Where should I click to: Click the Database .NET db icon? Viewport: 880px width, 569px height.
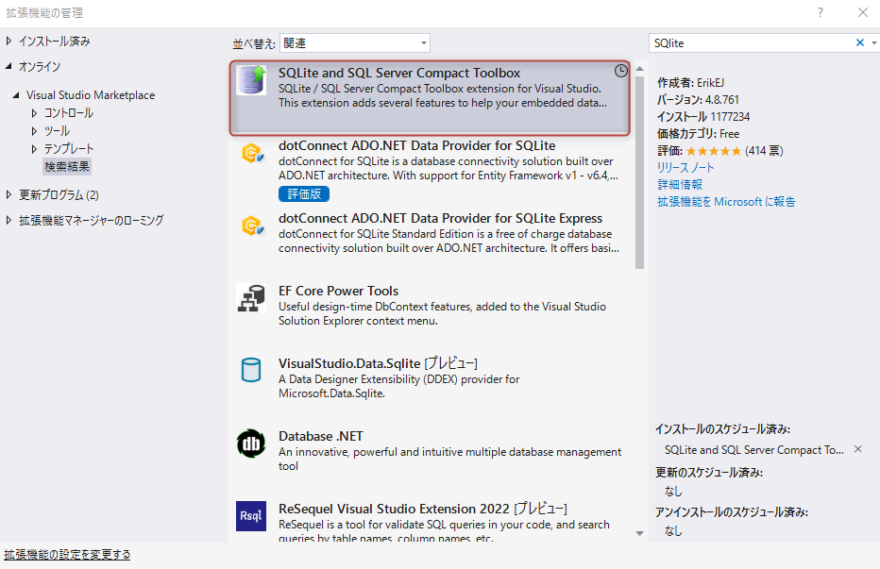coord(251,444)
